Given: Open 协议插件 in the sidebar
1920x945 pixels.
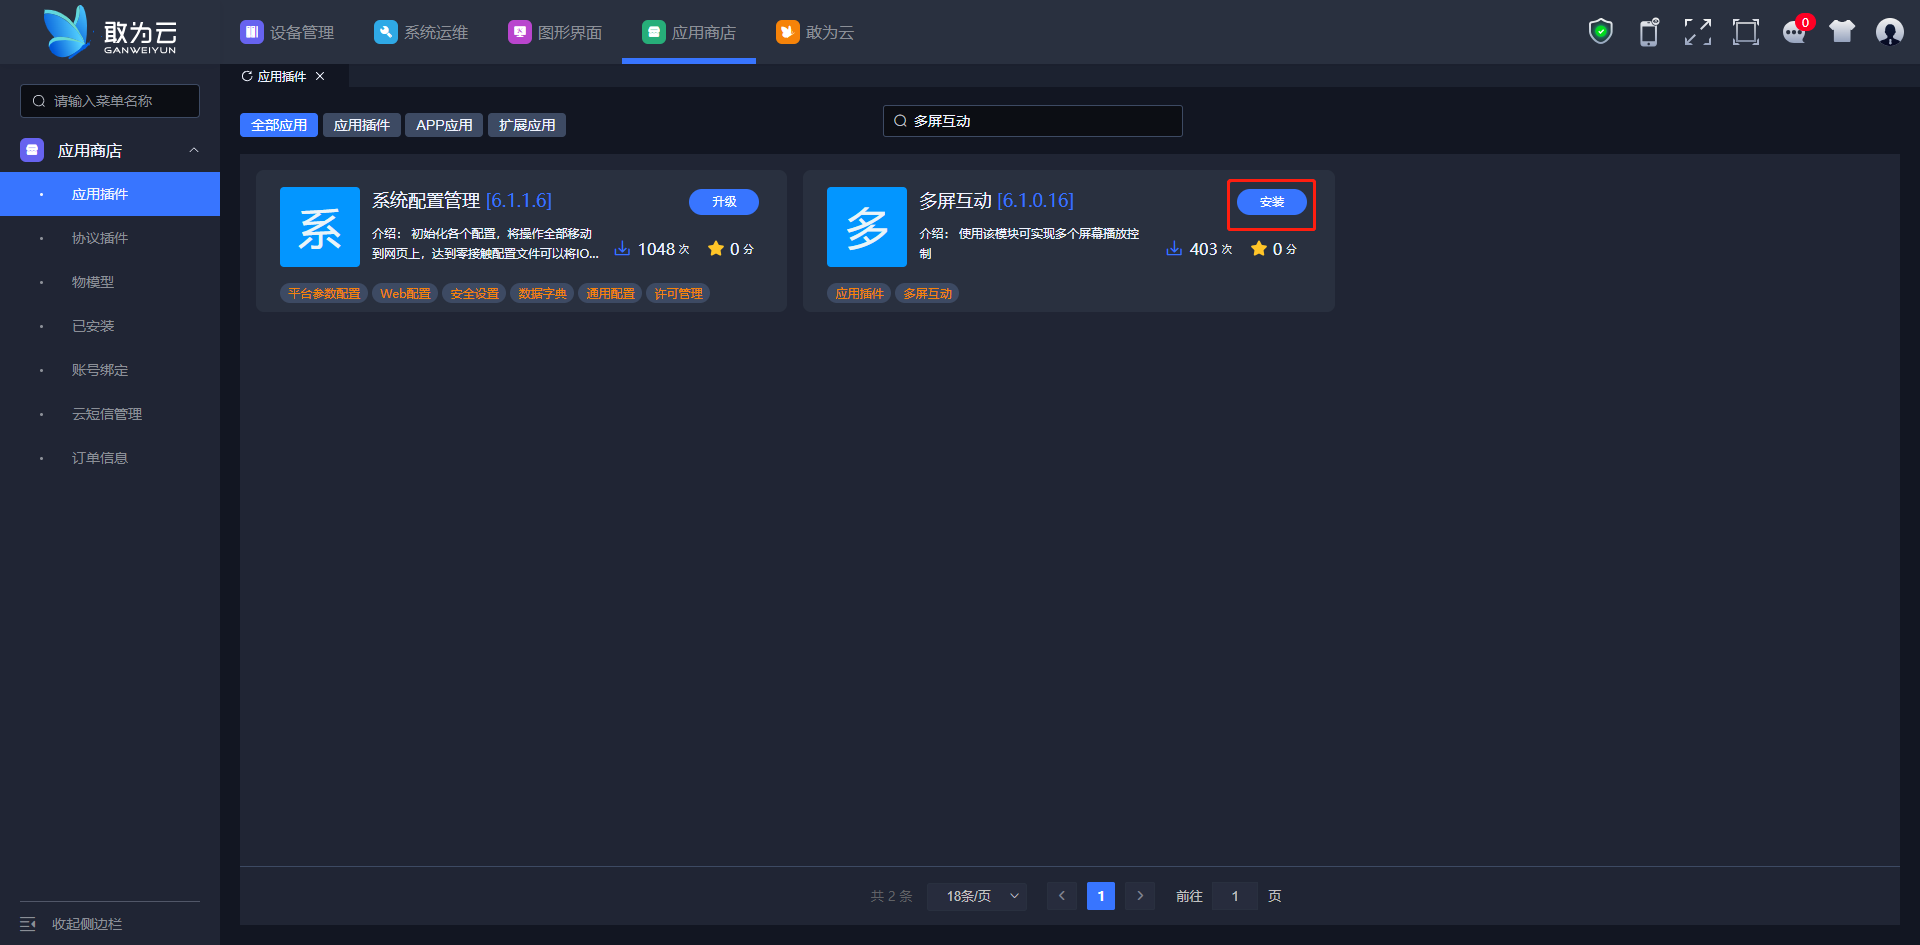Looking at the screenshot, I should (x=110, y=238).
